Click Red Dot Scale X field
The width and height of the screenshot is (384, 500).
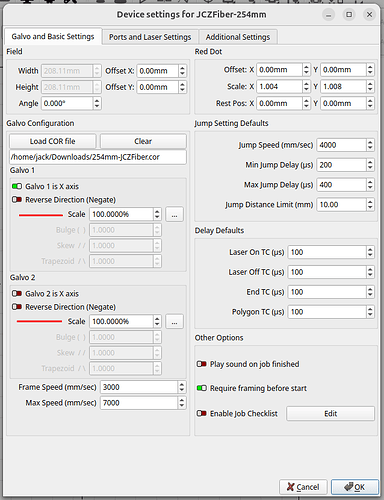pyautogui.click(x=279, y=87)
